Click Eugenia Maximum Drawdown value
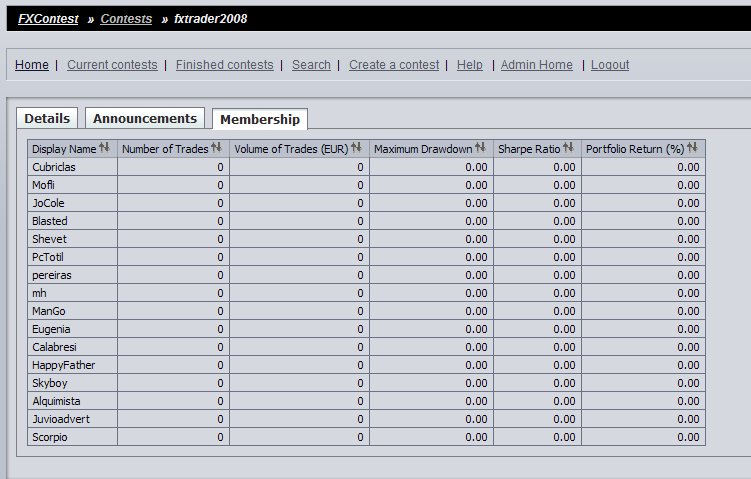751x479 pixels. [476, 329]
